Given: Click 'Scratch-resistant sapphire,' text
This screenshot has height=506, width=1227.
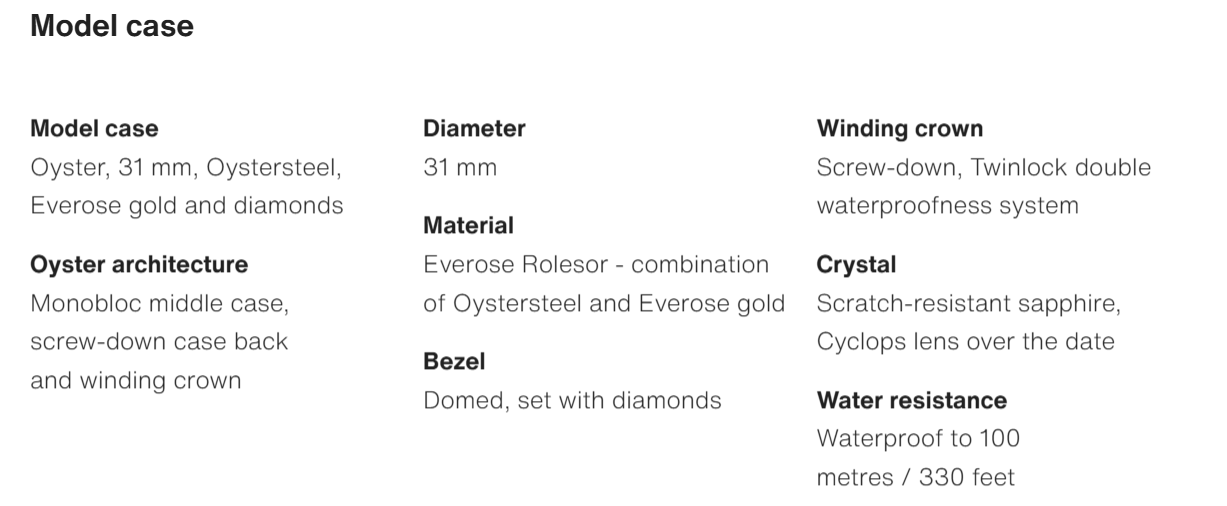Looking at the screenshot, I should [x=968, y=303].
